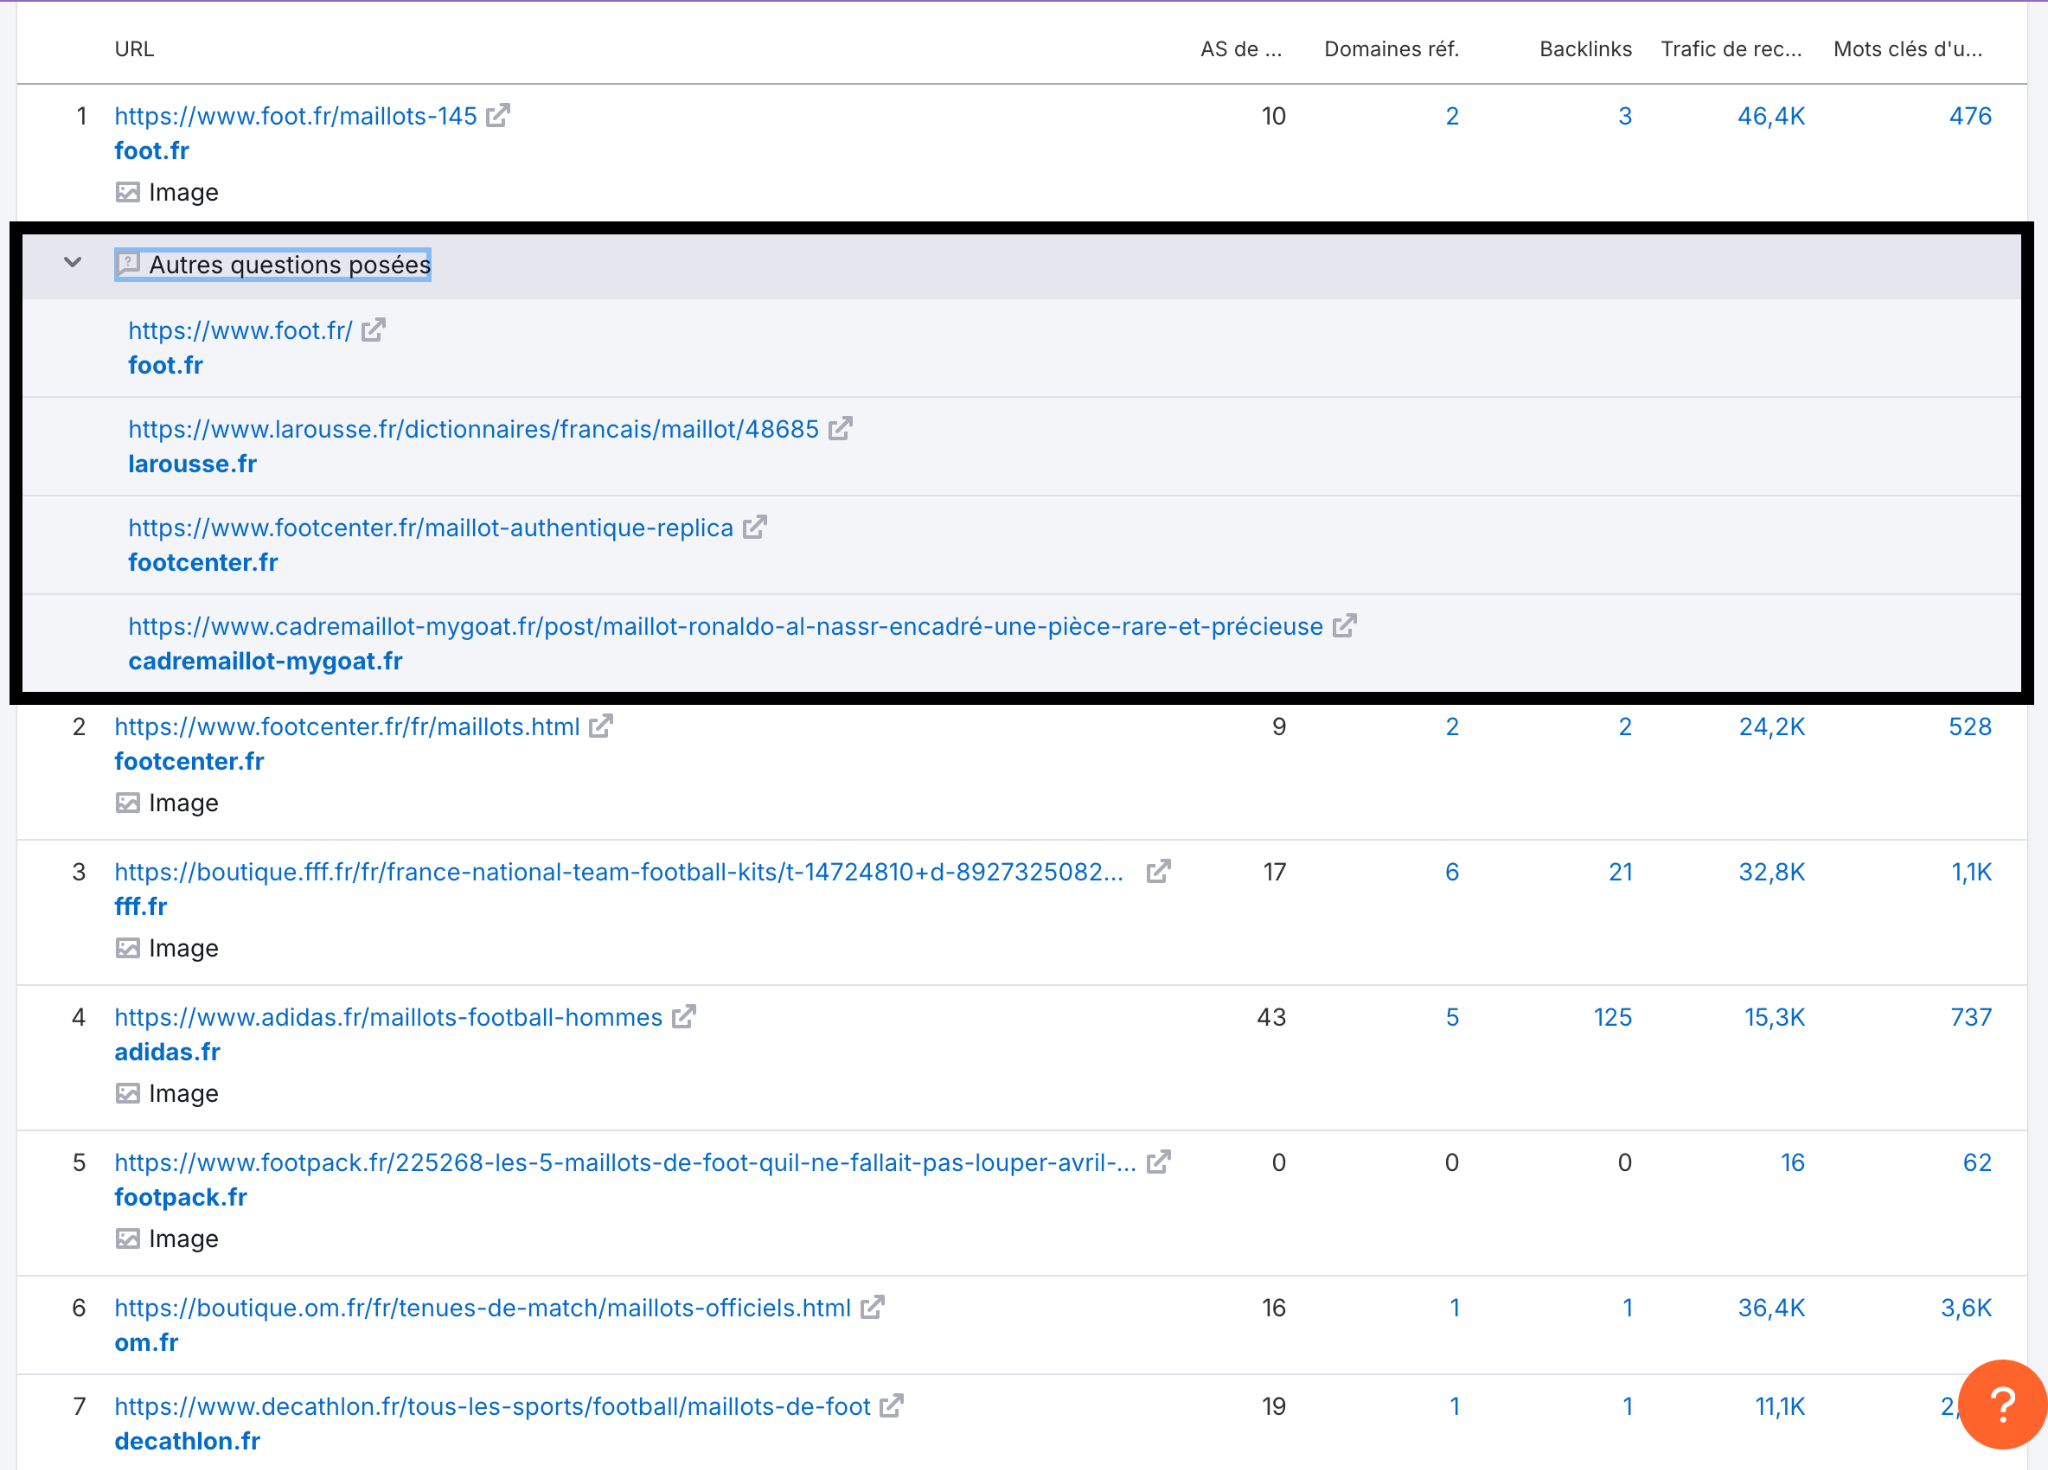Click traffic value 15,3K for adidas.fr
Image resolution: width=2048 pixels, height=1470 pixels.
pyautogui.click(x=1775, y=1017)
